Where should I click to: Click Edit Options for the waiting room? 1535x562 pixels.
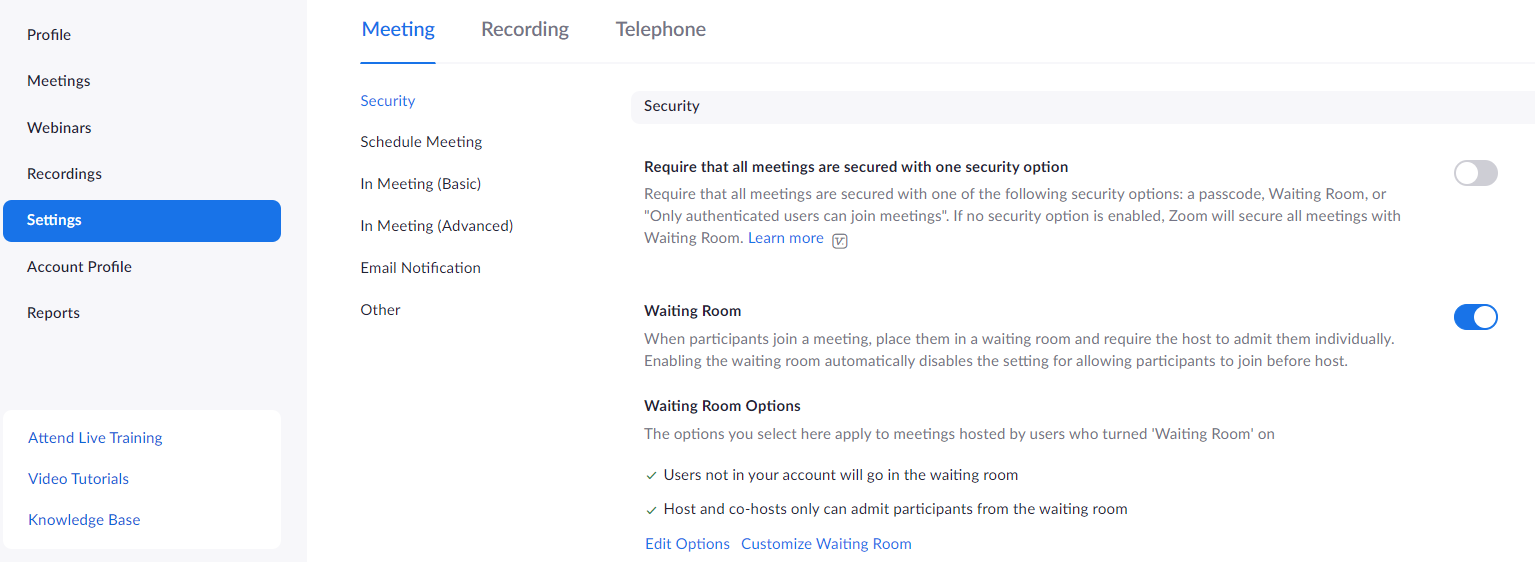coord(687,544)
